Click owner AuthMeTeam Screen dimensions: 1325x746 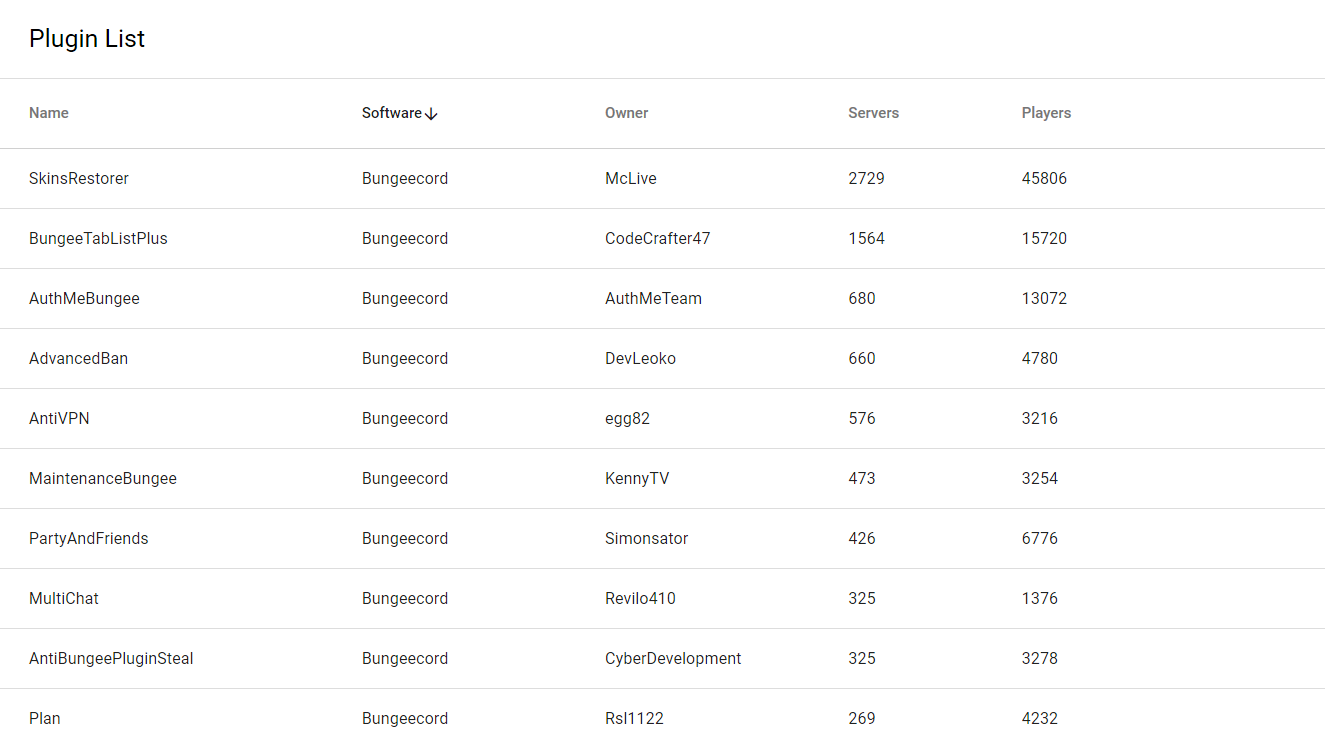[653, 299]
